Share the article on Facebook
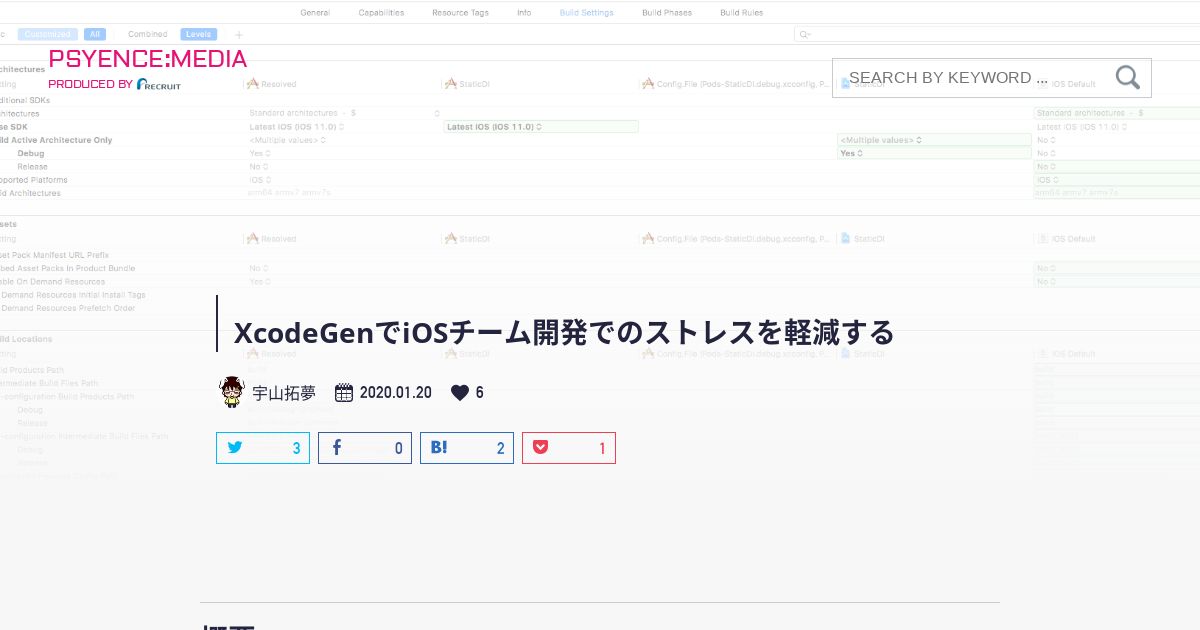Image resolution: width=1200 pixels, height=630 pixels. tap(365, 448)
